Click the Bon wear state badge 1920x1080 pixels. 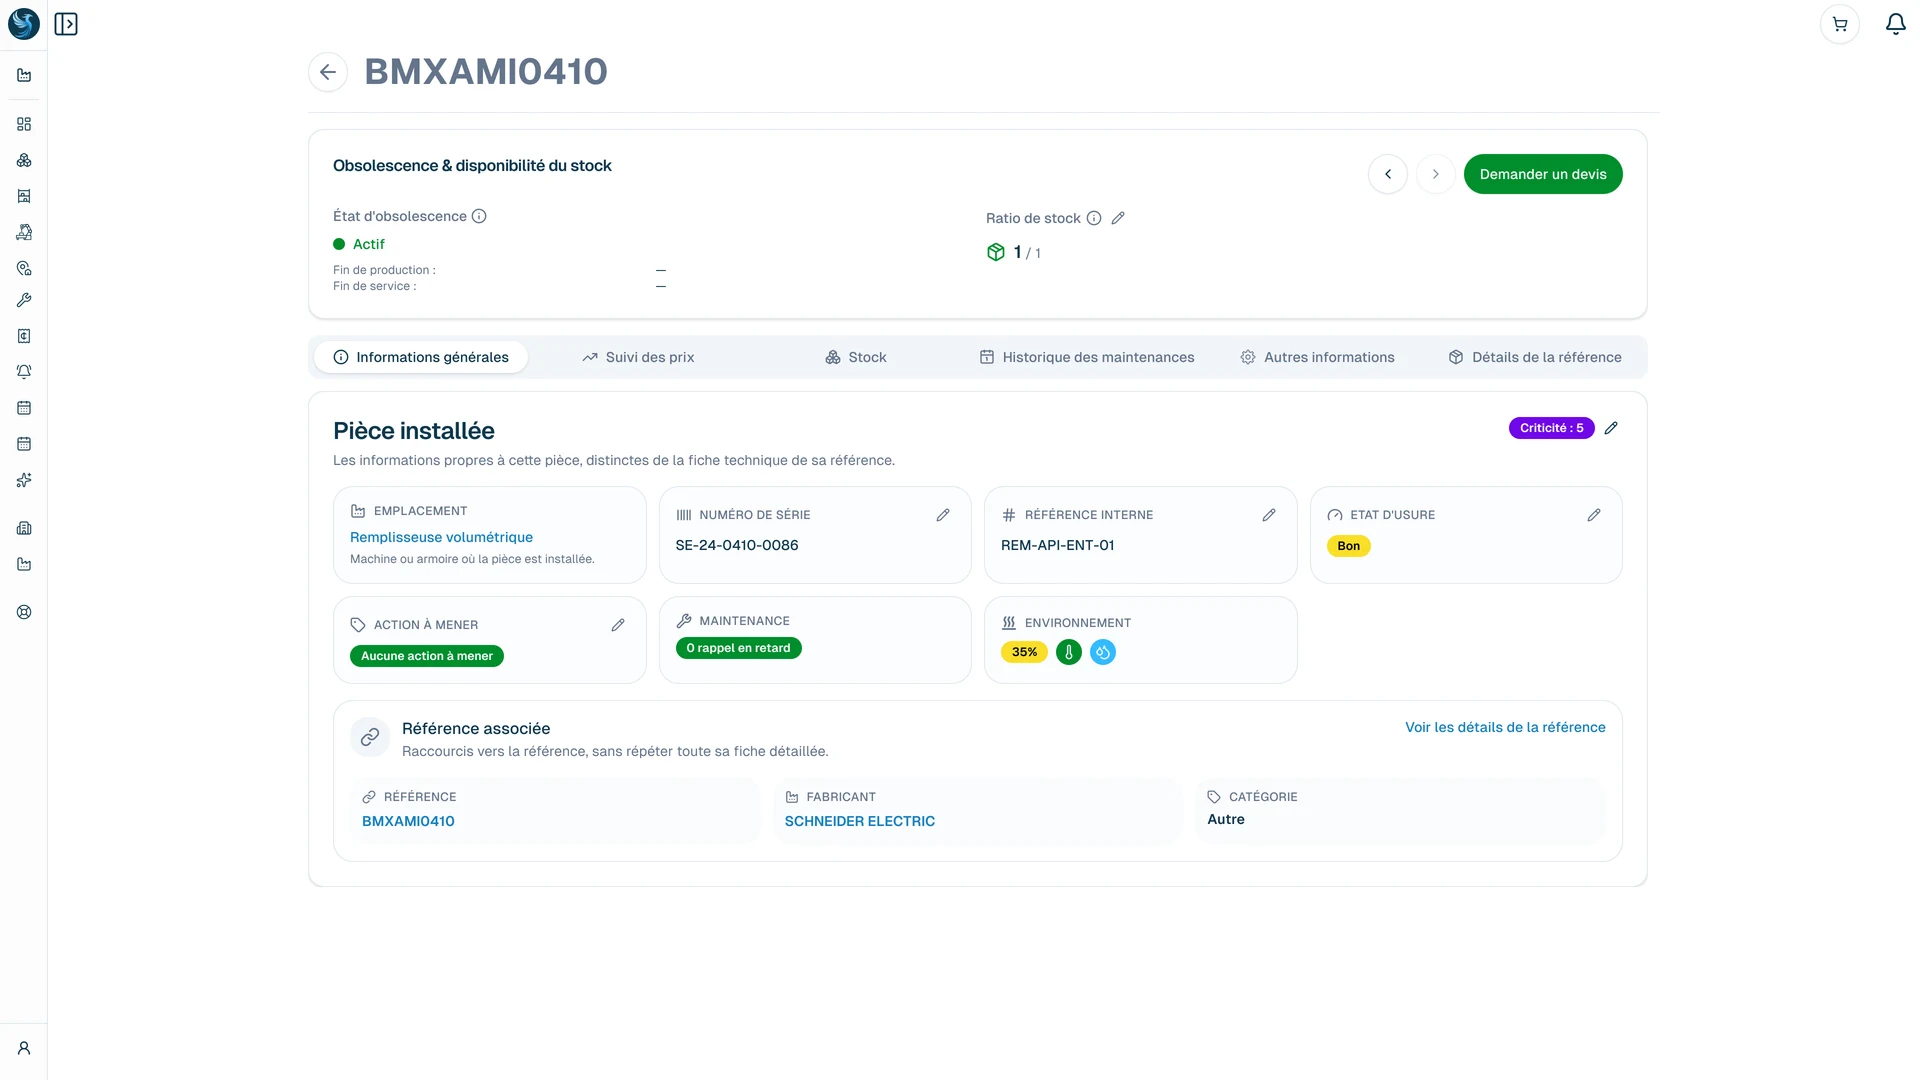[1349, 546]
